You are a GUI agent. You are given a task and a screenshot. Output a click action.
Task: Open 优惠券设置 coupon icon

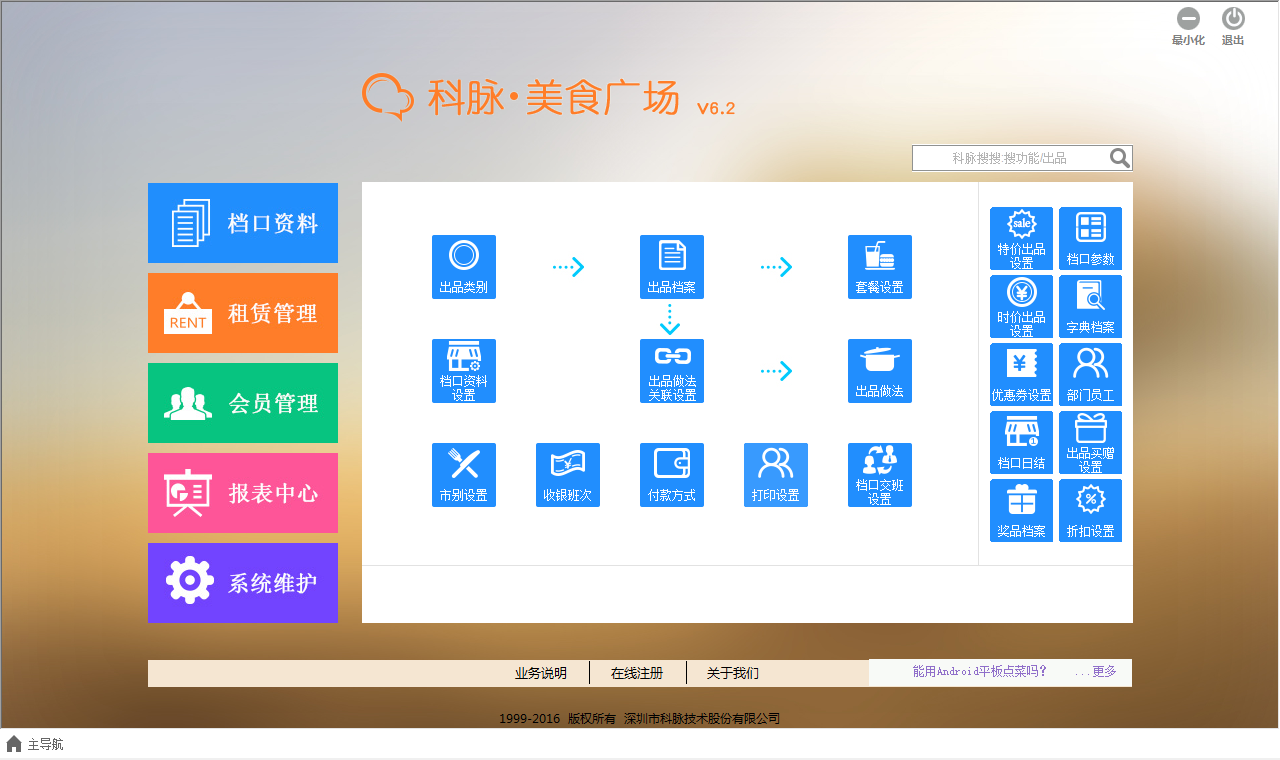click(1021, 374)
